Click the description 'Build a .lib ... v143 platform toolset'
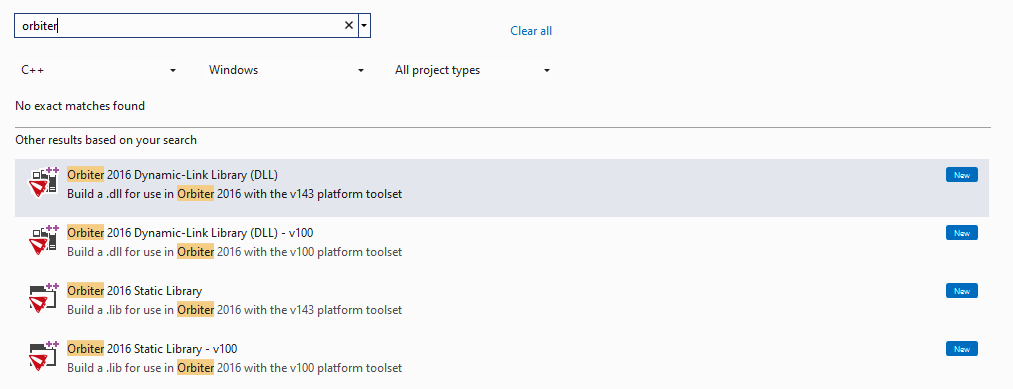Viewport: 1013px width, 389px height. (235, 310)
